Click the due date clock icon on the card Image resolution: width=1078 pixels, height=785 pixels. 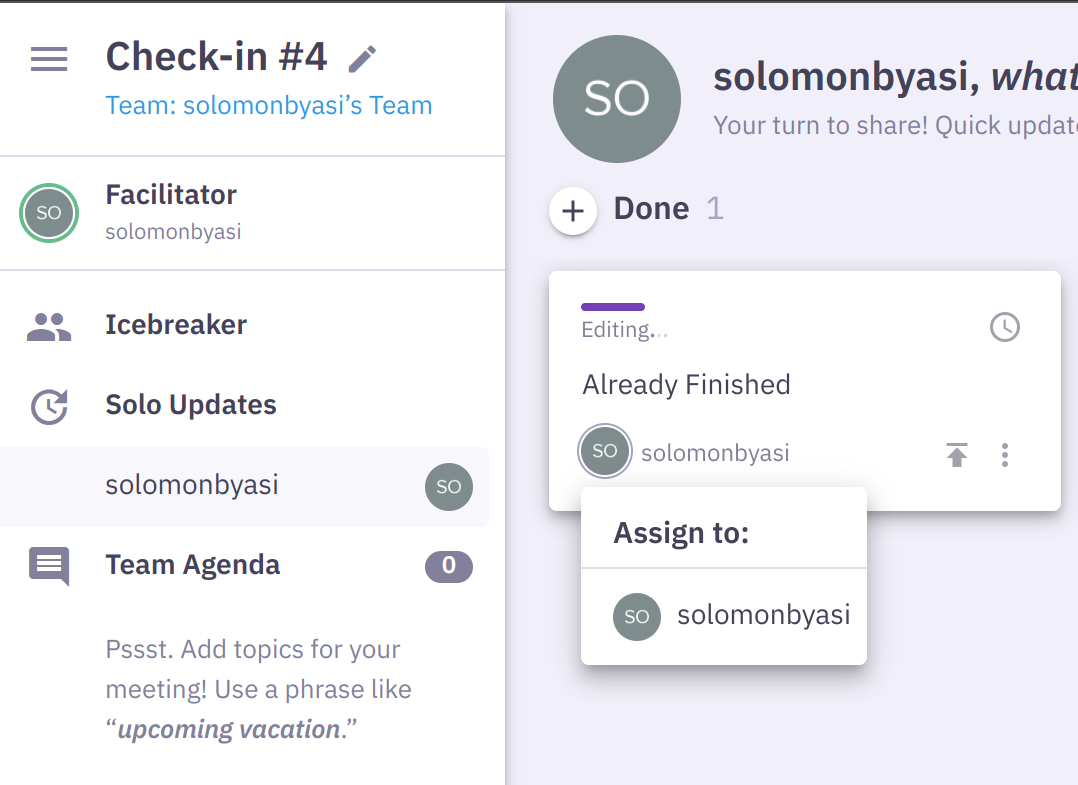[1004, 327]
